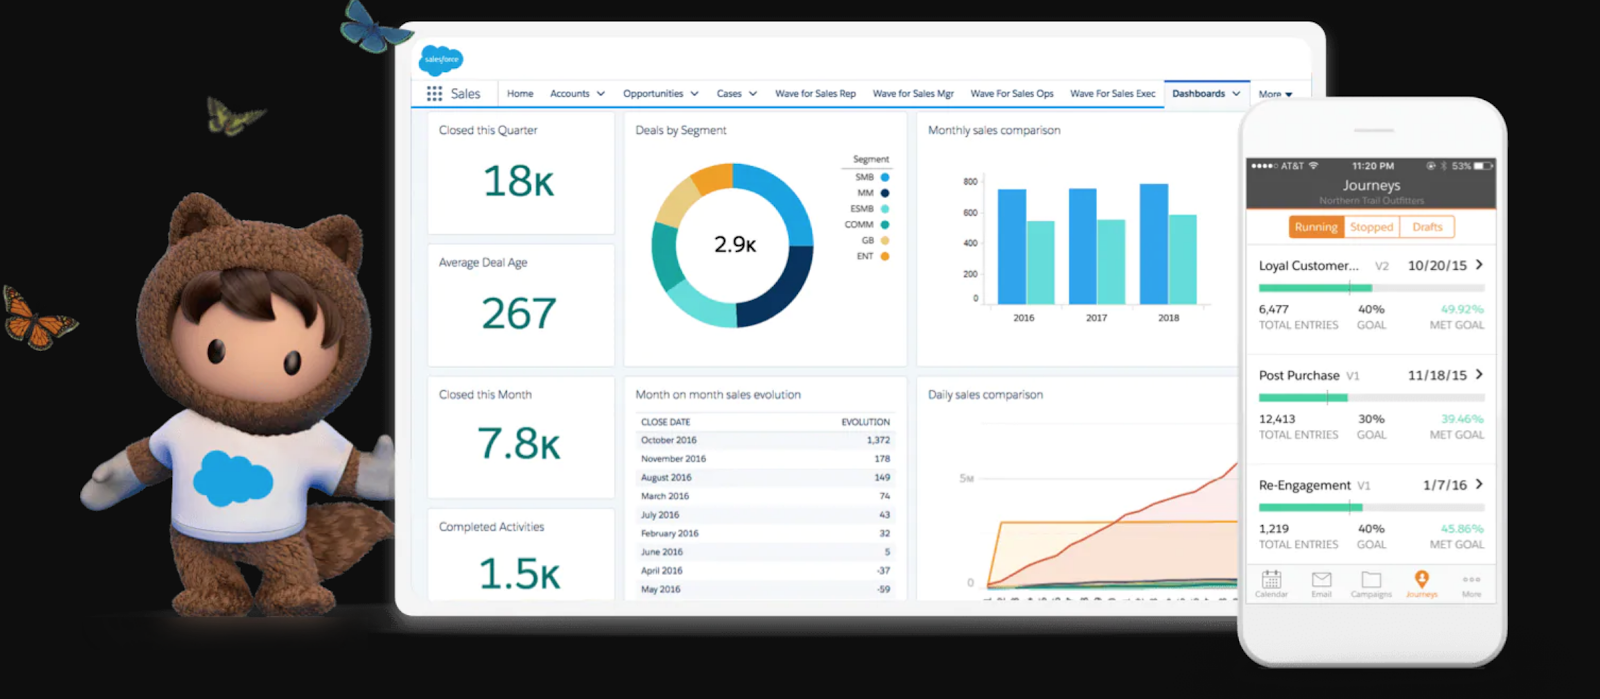The width and height of the screenshot is (1600, 699).
Task: Click the 1.5k Completed Activities value
Action: [519, 574]
